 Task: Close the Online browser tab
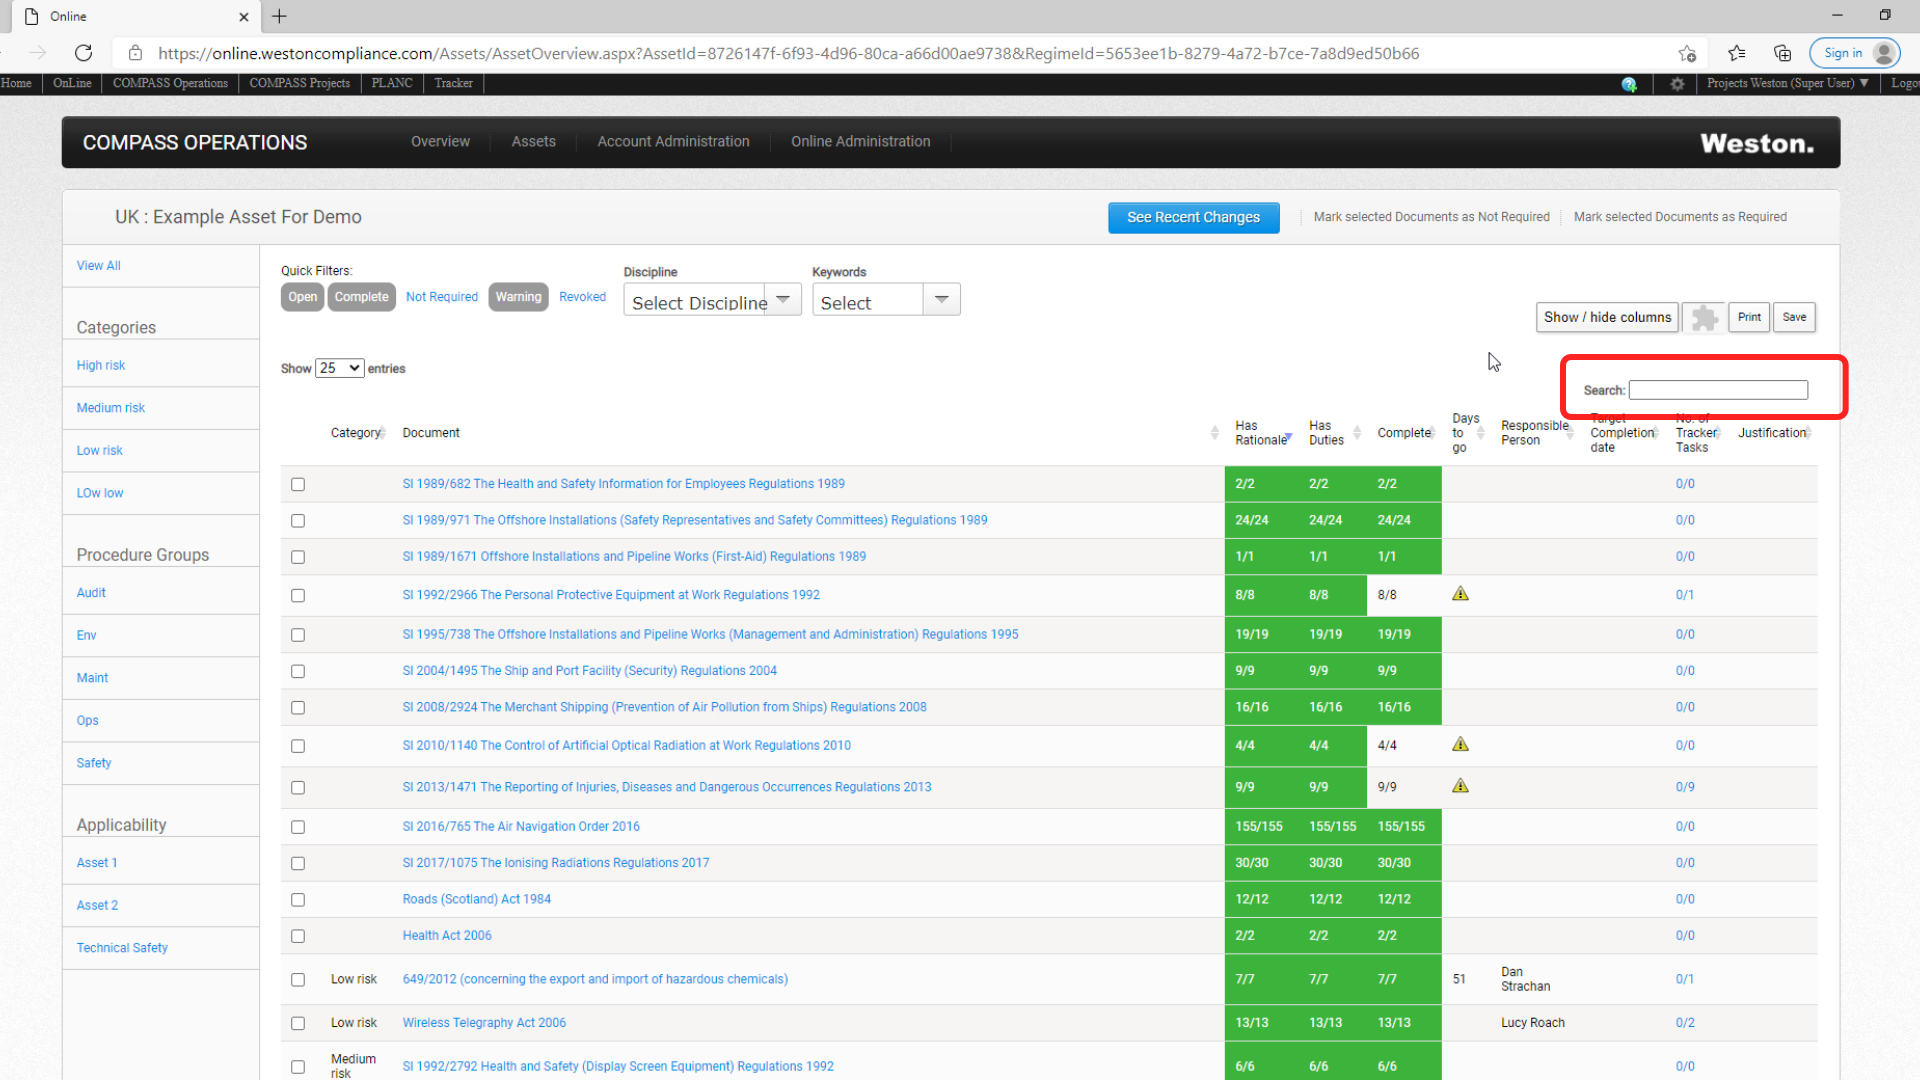[244, 17]
